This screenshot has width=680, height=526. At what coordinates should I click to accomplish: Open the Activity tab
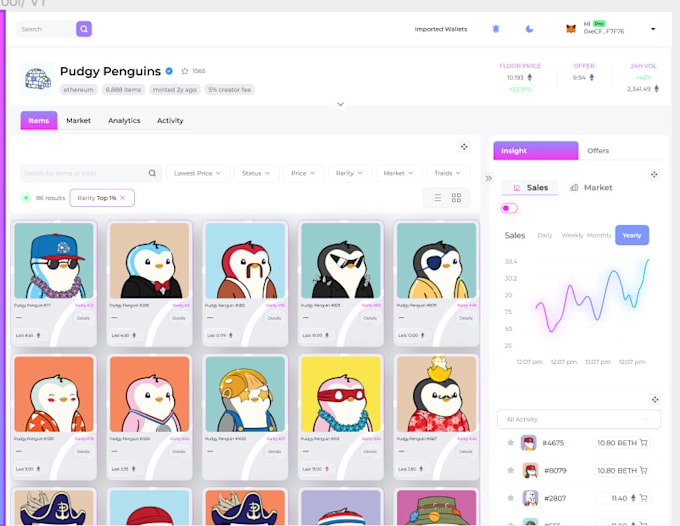pos(170,121)
